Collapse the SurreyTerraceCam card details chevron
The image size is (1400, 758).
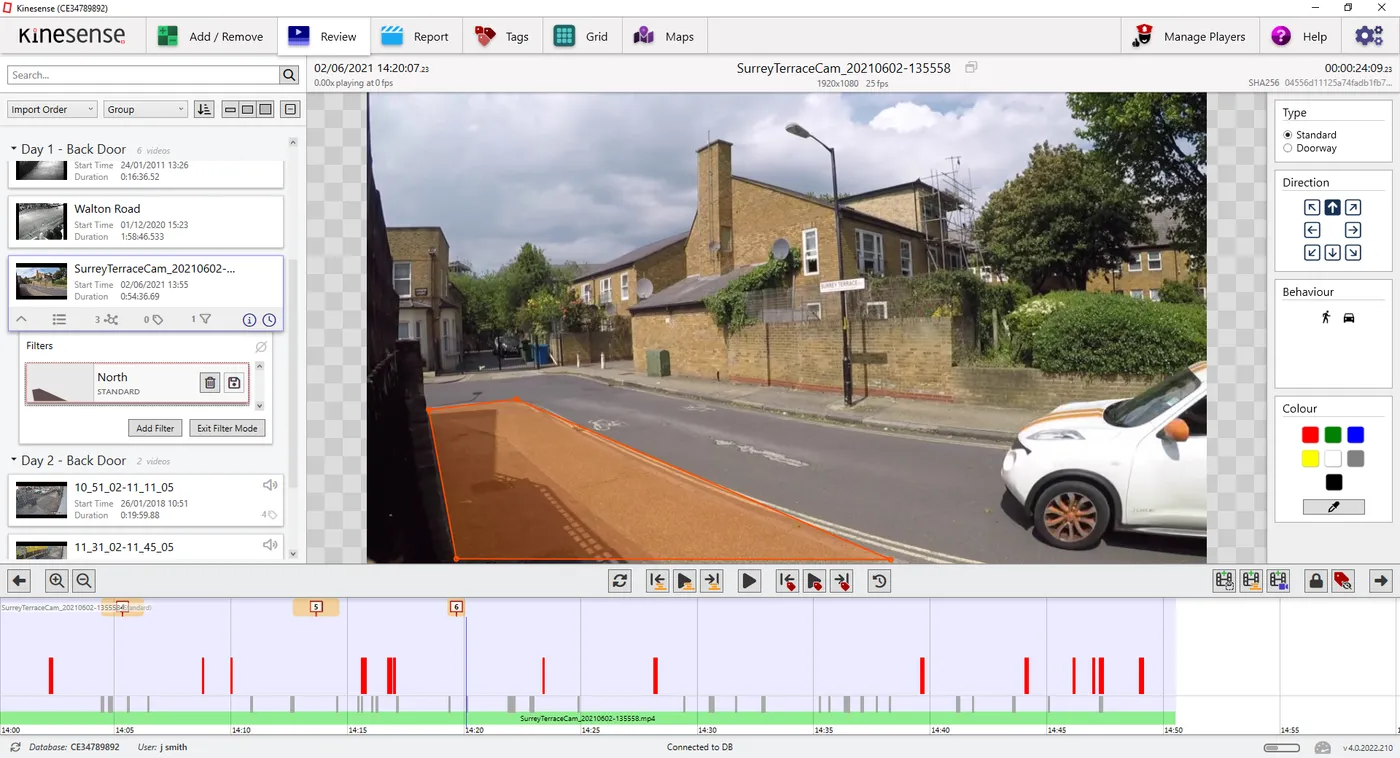pyautogui.click(x=22, y=320)
